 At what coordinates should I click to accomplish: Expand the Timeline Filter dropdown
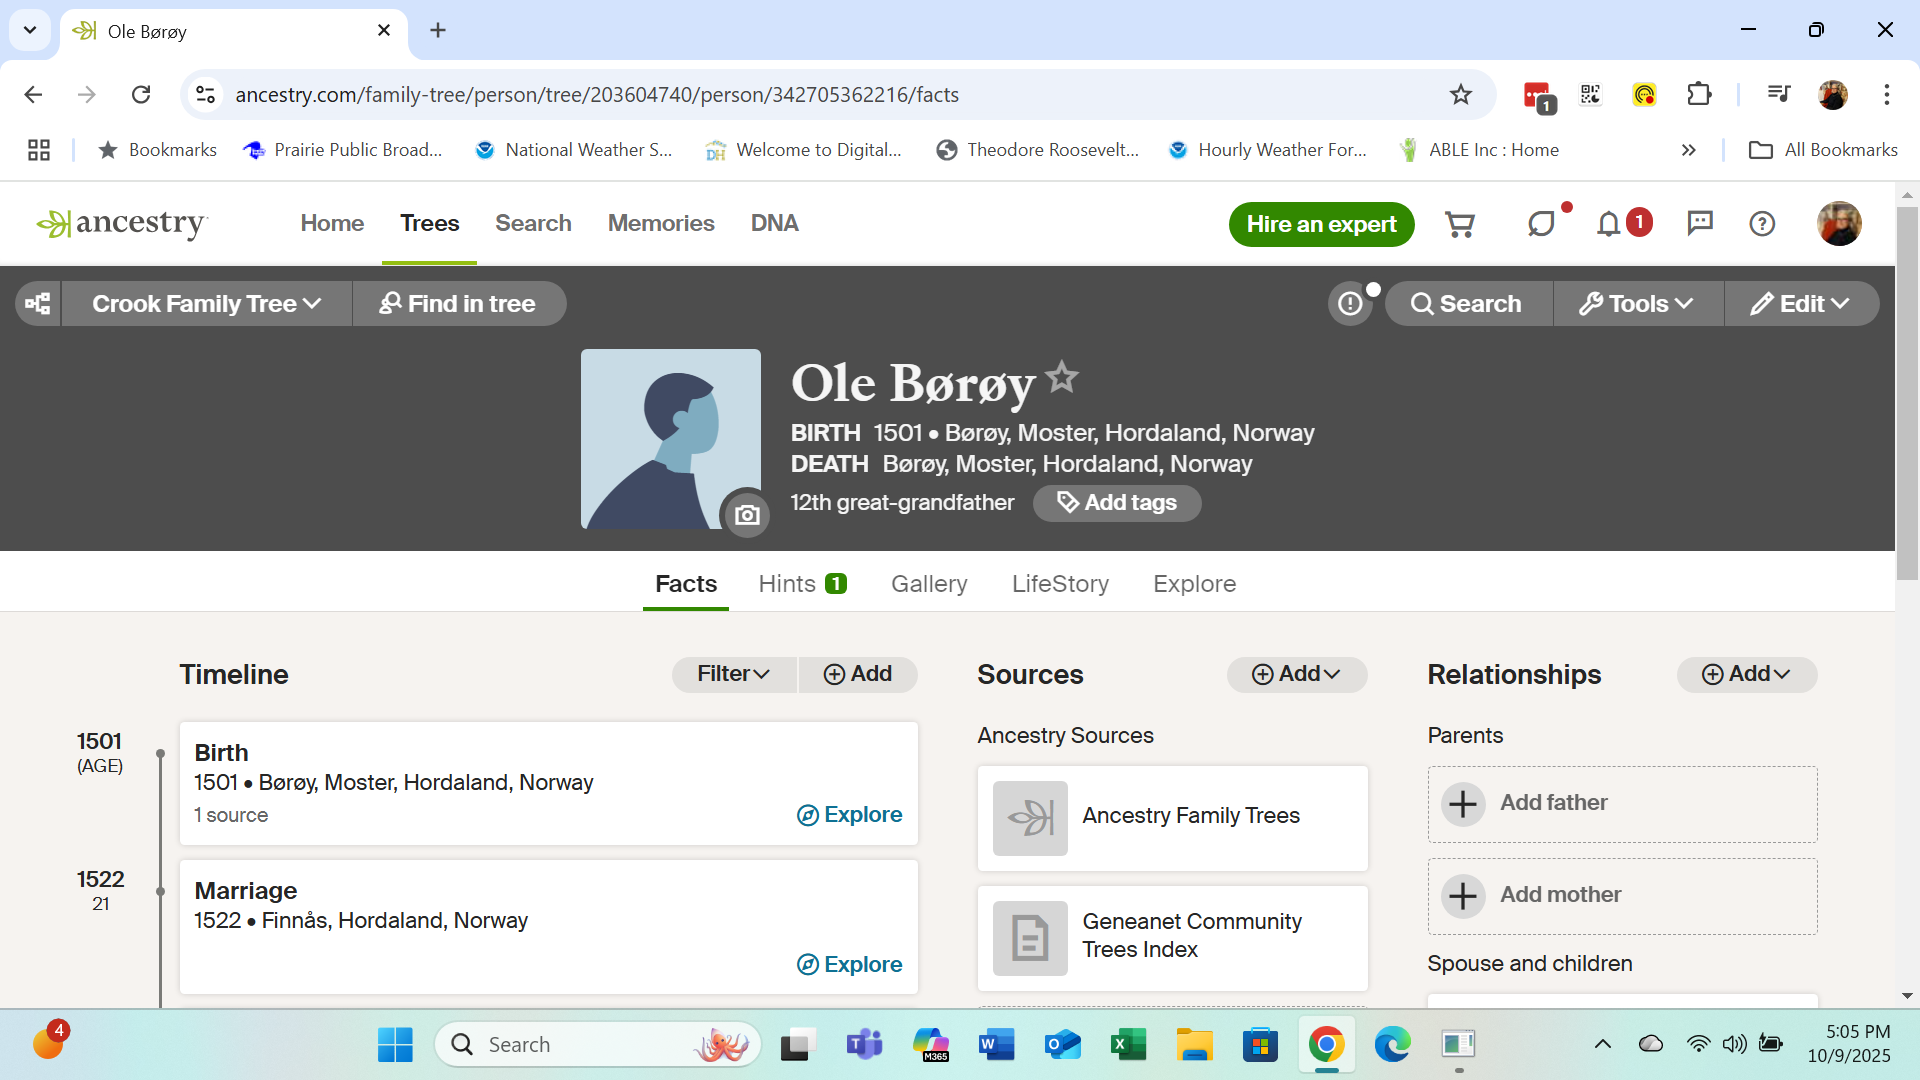[x=733, y=674]
